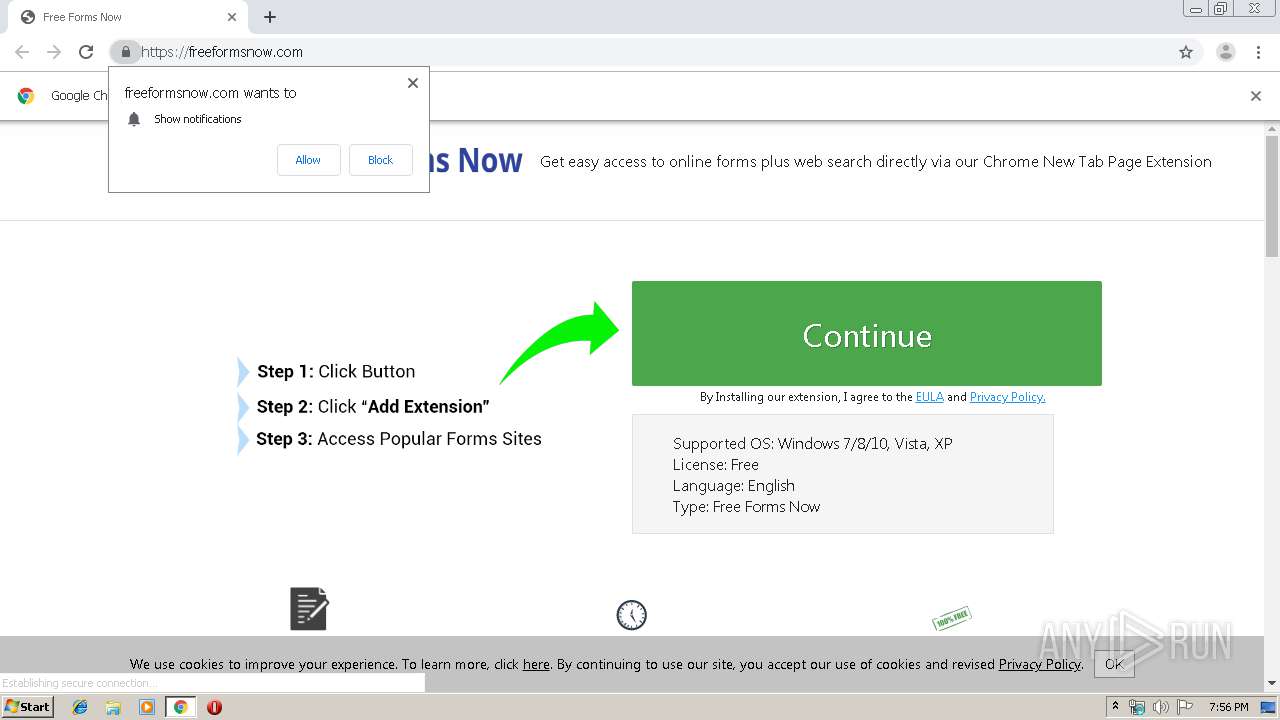Dismiss the Google Chrome info bar
The height and width of the screenshot is (720, 1280).
coord(1256,96)
